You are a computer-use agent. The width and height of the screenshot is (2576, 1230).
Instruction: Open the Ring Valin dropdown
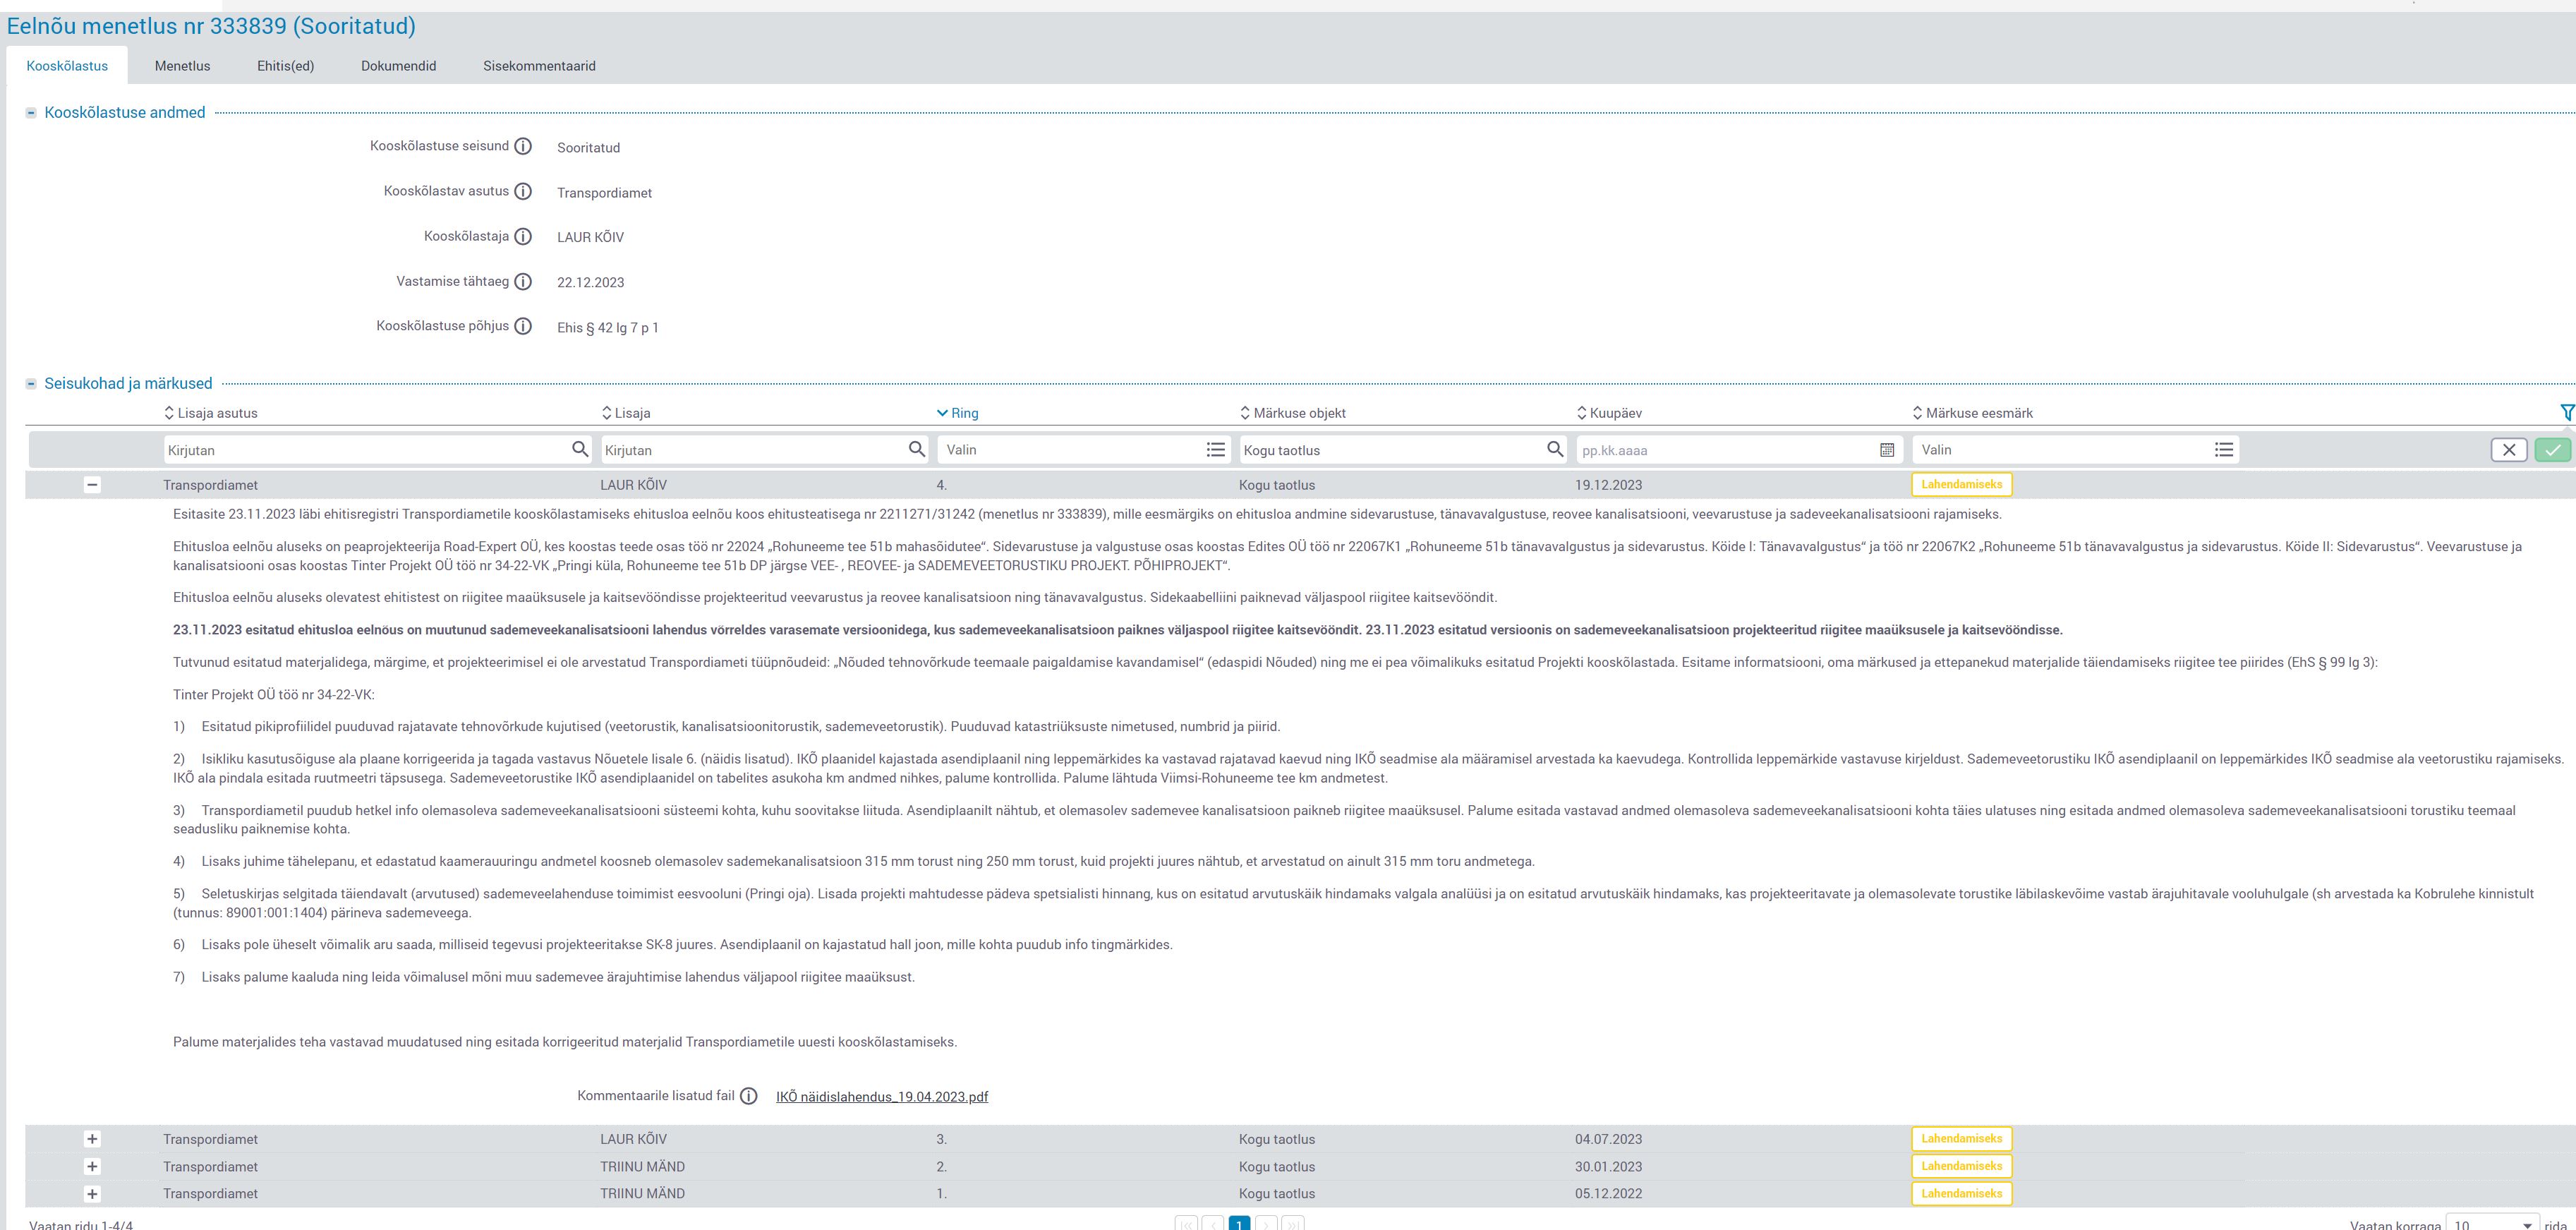(1084, 450)
